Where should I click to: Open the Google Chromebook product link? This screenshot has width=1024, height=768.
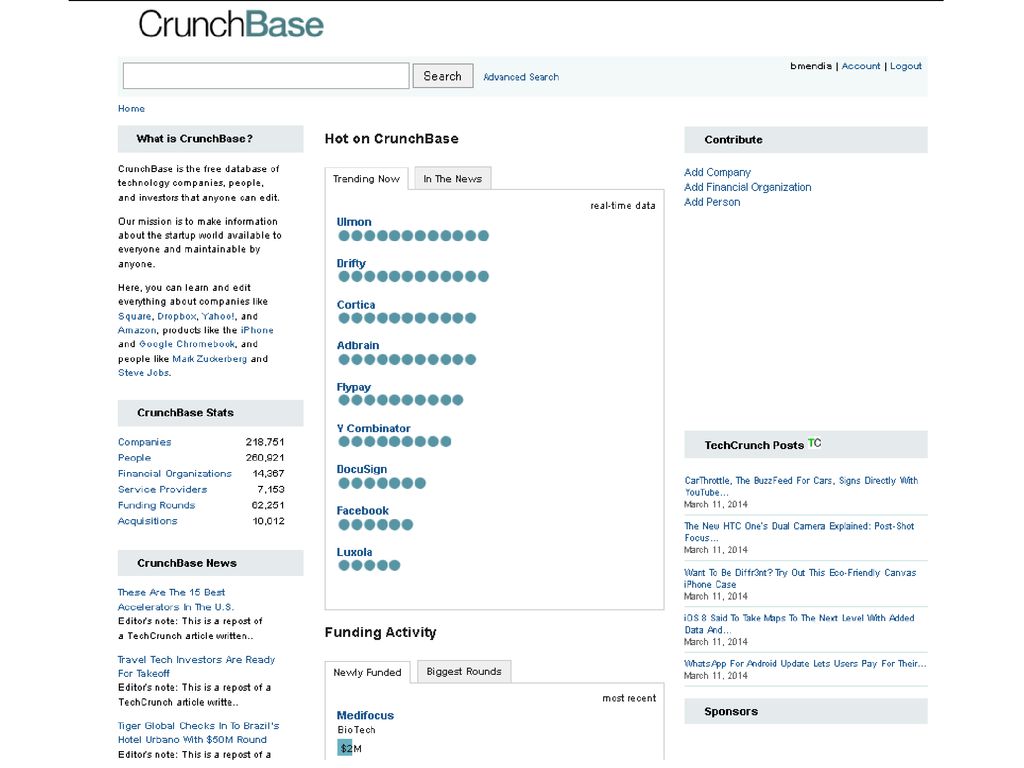[187, 344]
